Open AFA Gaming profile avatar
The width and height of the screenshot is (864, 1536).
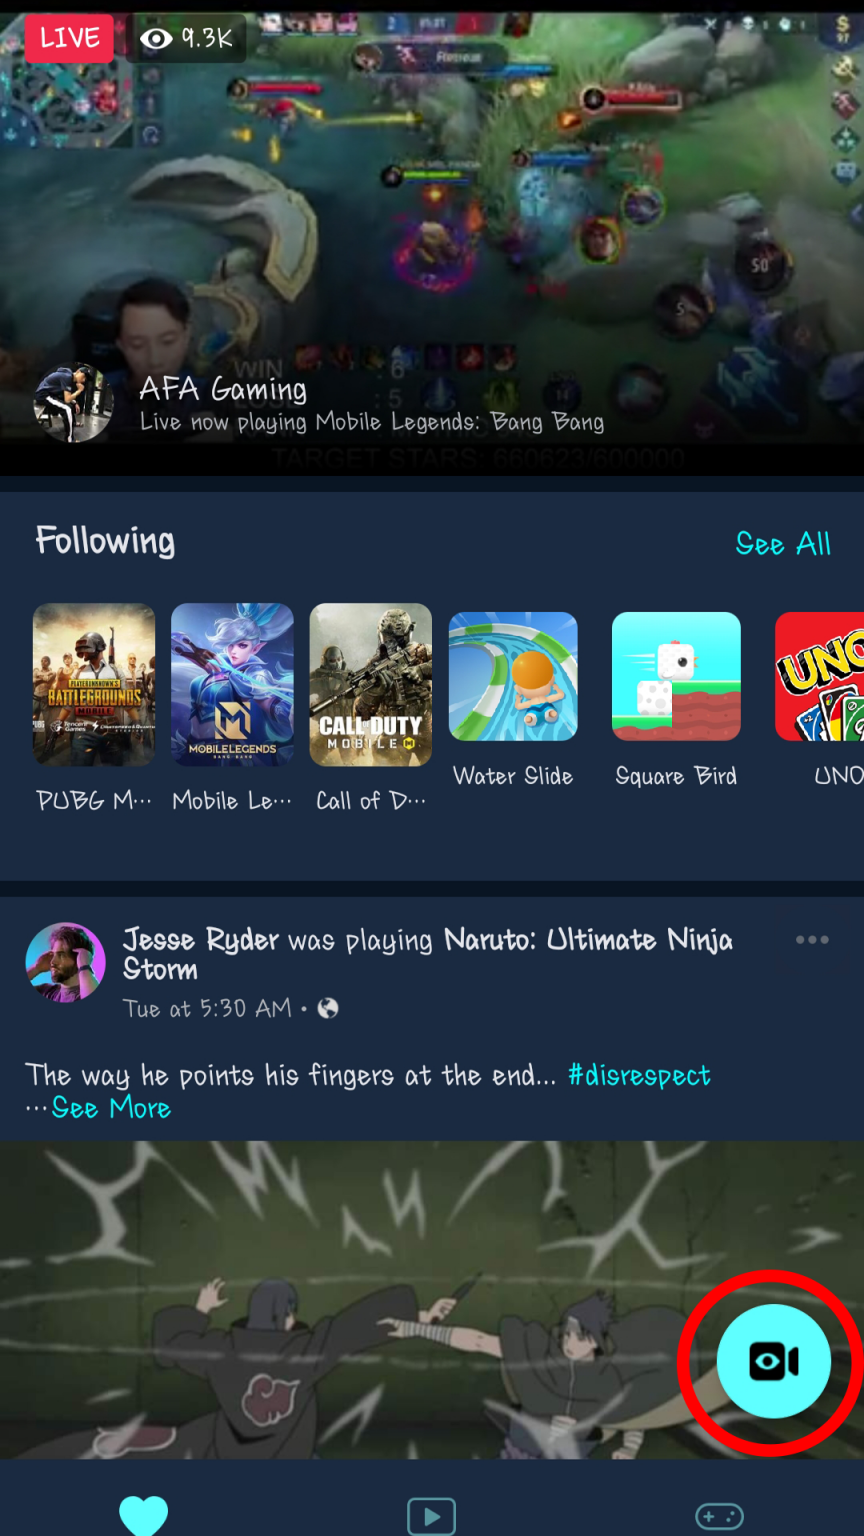click(74, 402)
